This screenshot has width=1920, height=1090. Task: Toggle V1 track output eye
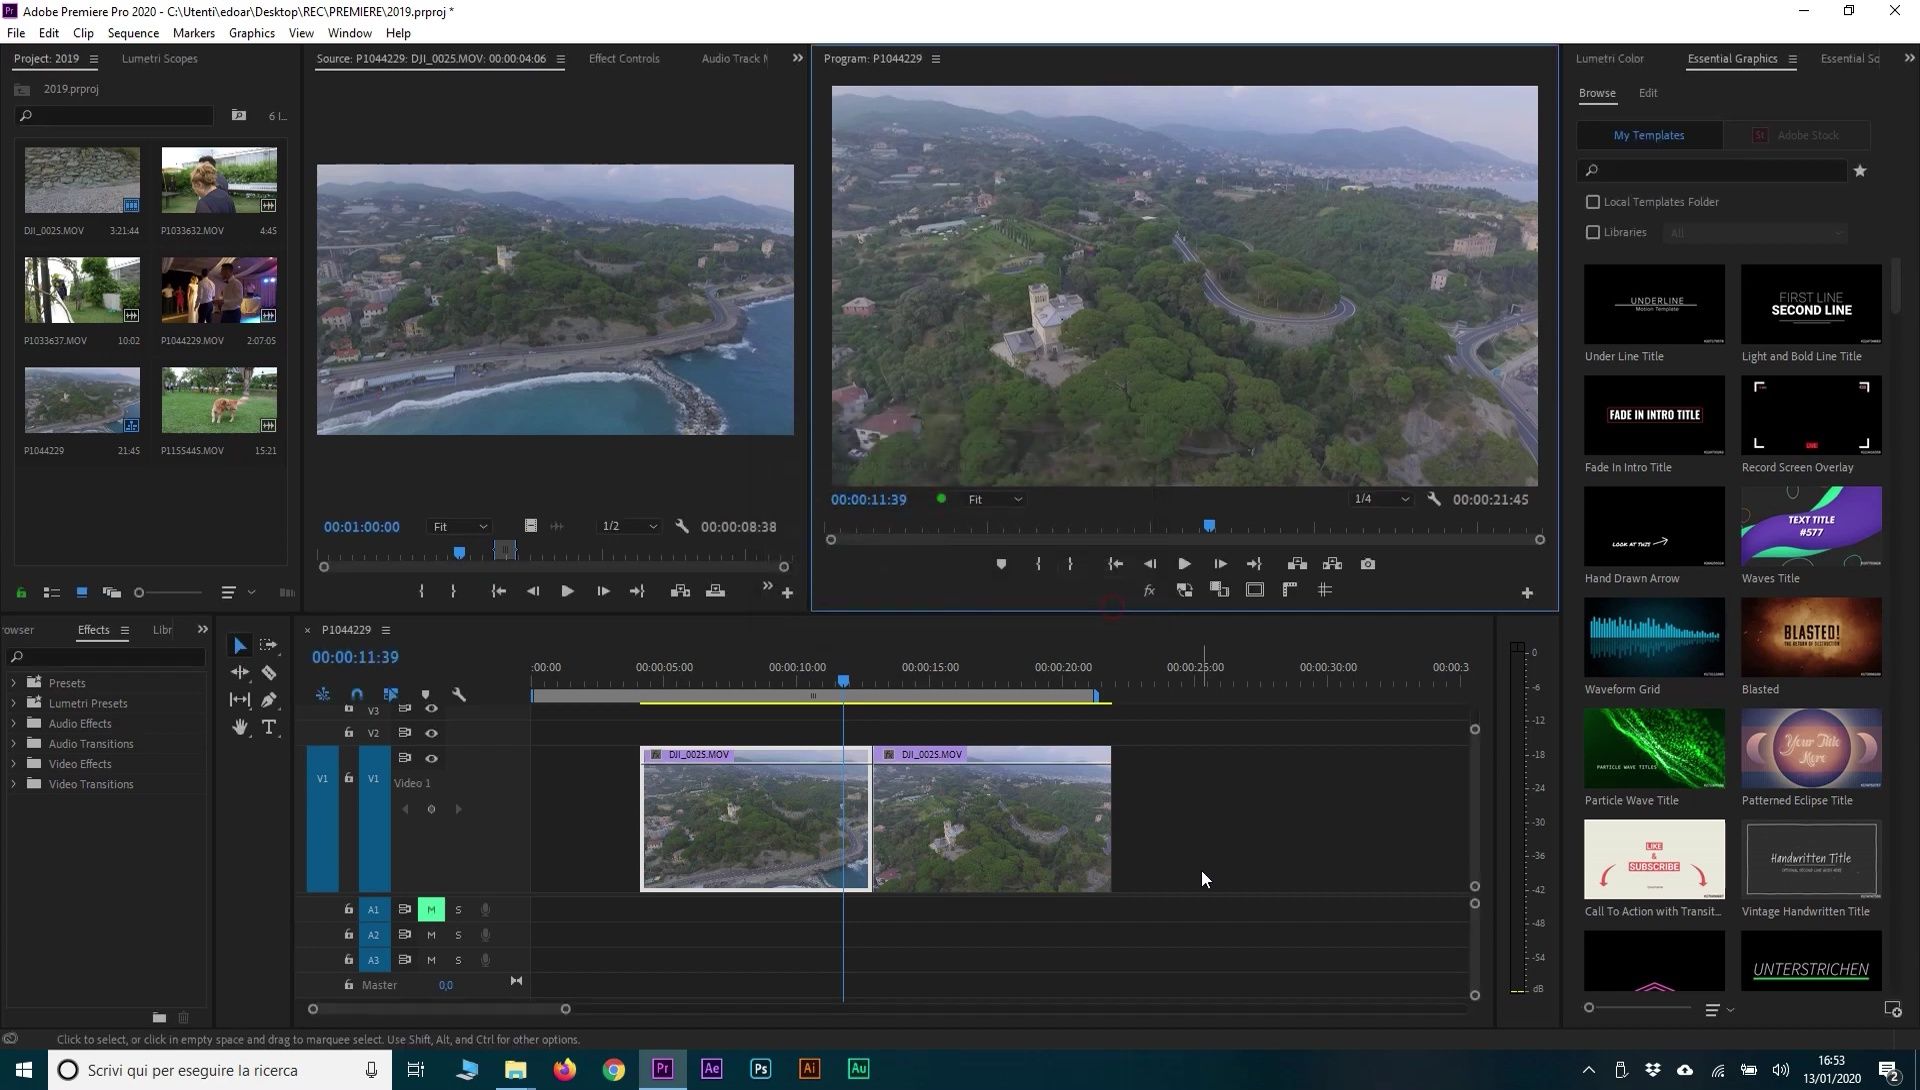(x=431, y=758)
